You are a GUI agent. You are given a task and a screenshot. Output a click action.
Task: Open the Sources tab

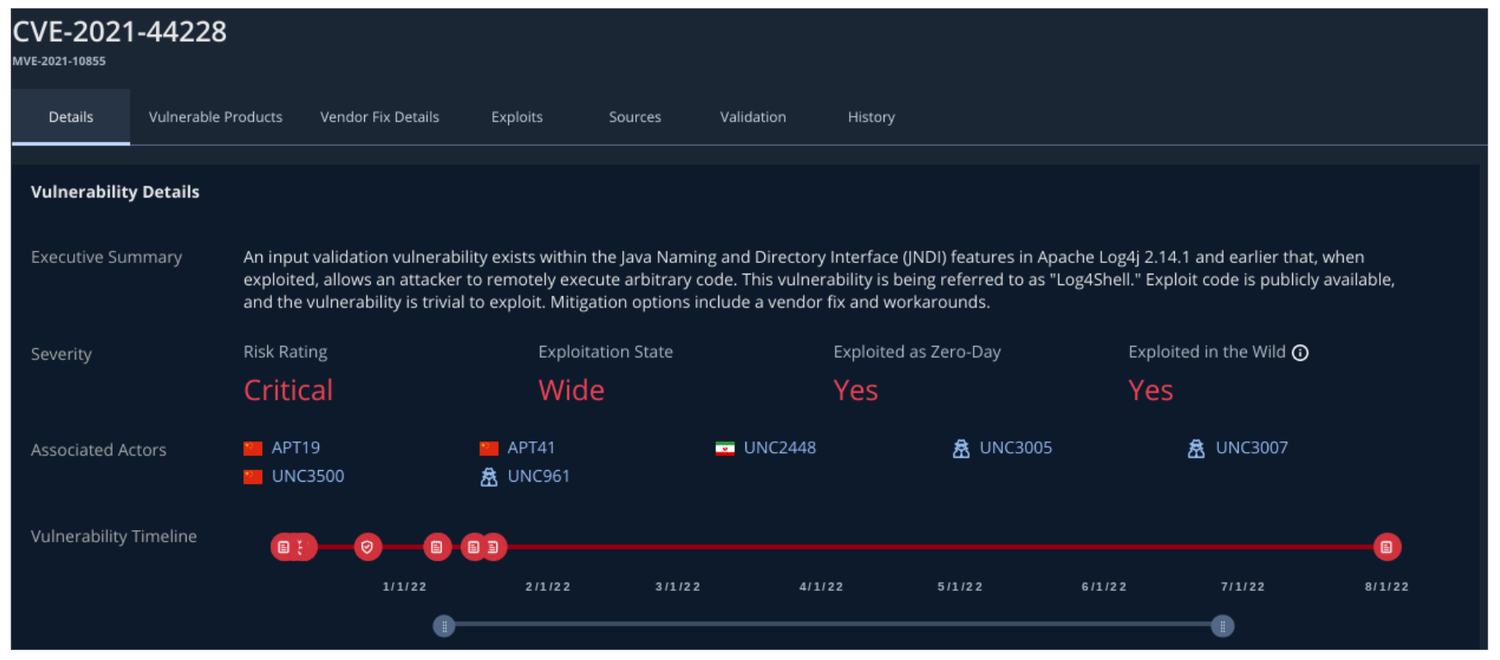[635, 117]
